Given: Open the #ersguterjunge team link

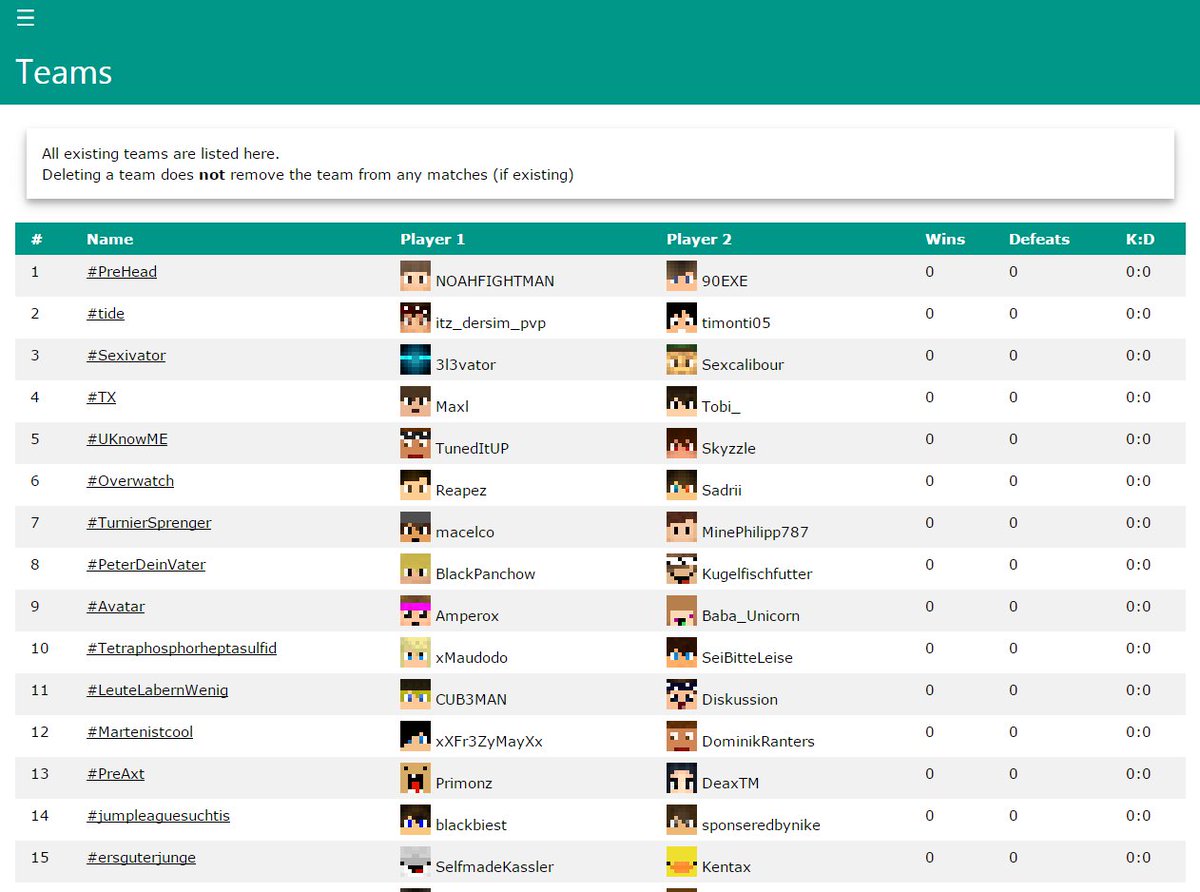Looking at the screenshot, I should (x=141, y=859).
